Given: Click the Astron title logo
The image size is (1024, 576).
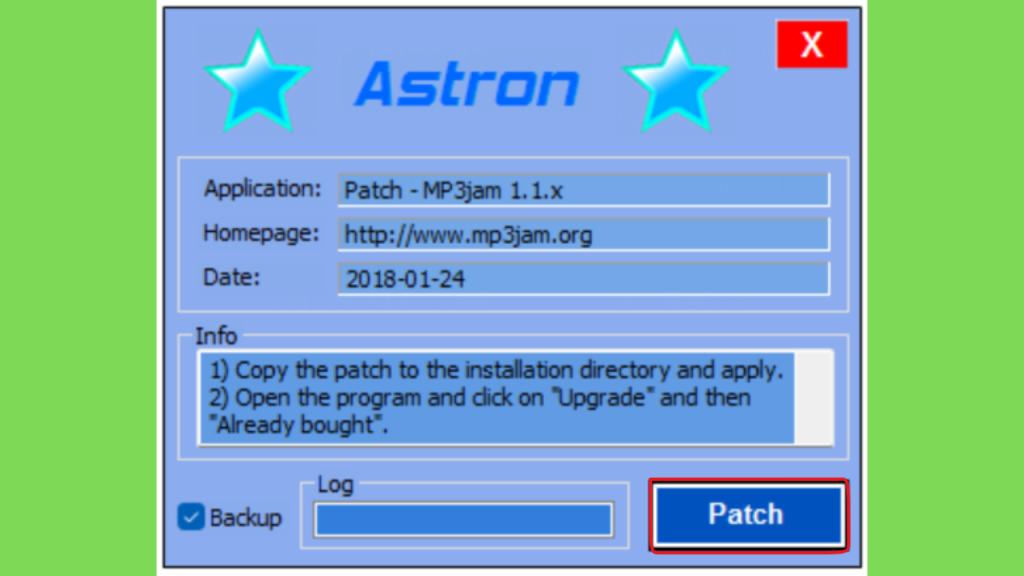Looking at the screenshot, I should pyautogui.click(x=467, y=84).
